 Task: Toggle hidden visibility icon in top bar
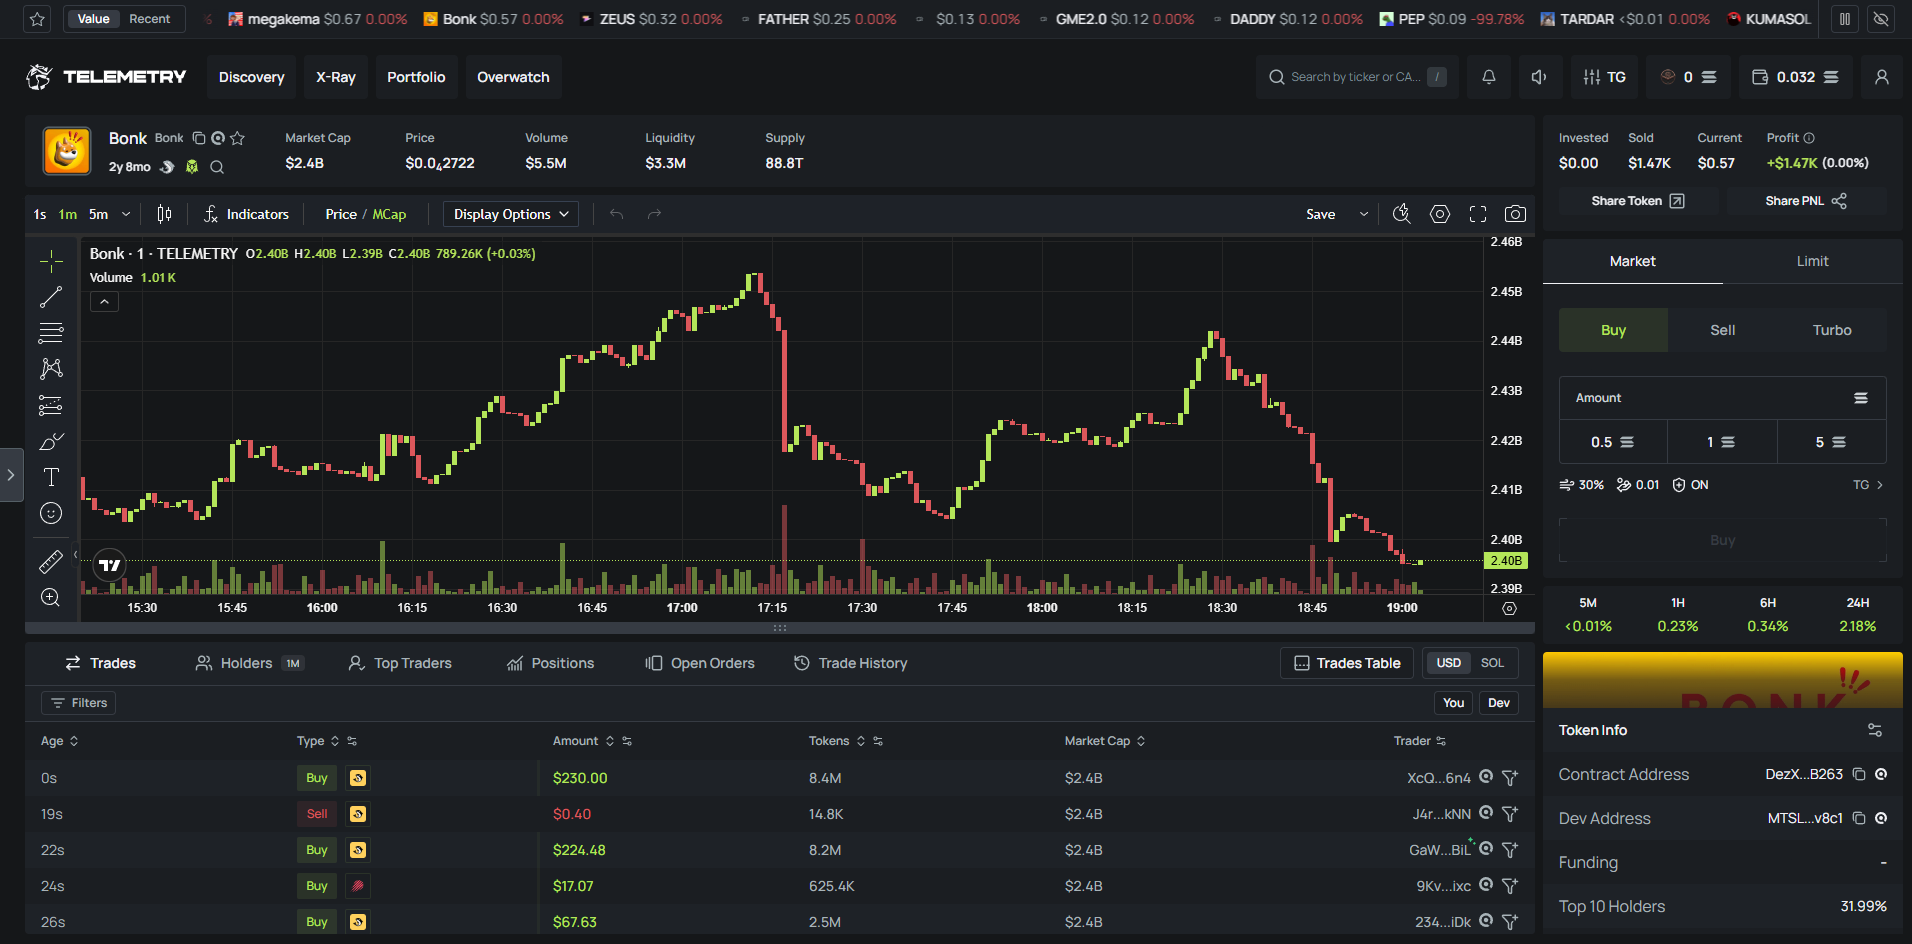[x=1881, y=19]
